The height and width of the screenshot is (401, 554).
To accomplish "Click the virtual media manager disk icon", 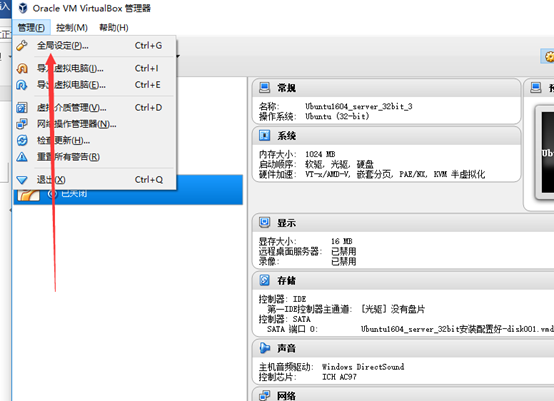I will coord(22,107).
